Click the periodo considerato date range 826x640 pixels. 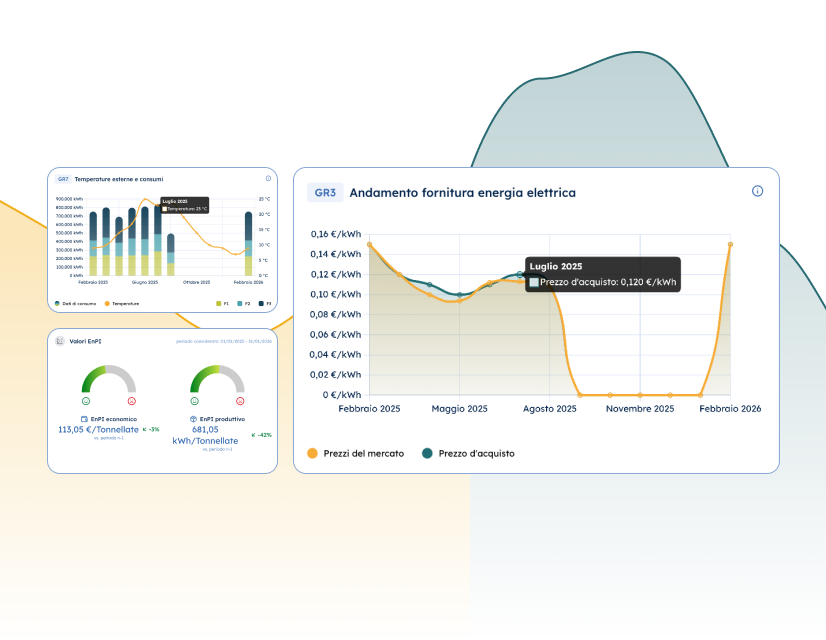[223, 341]
